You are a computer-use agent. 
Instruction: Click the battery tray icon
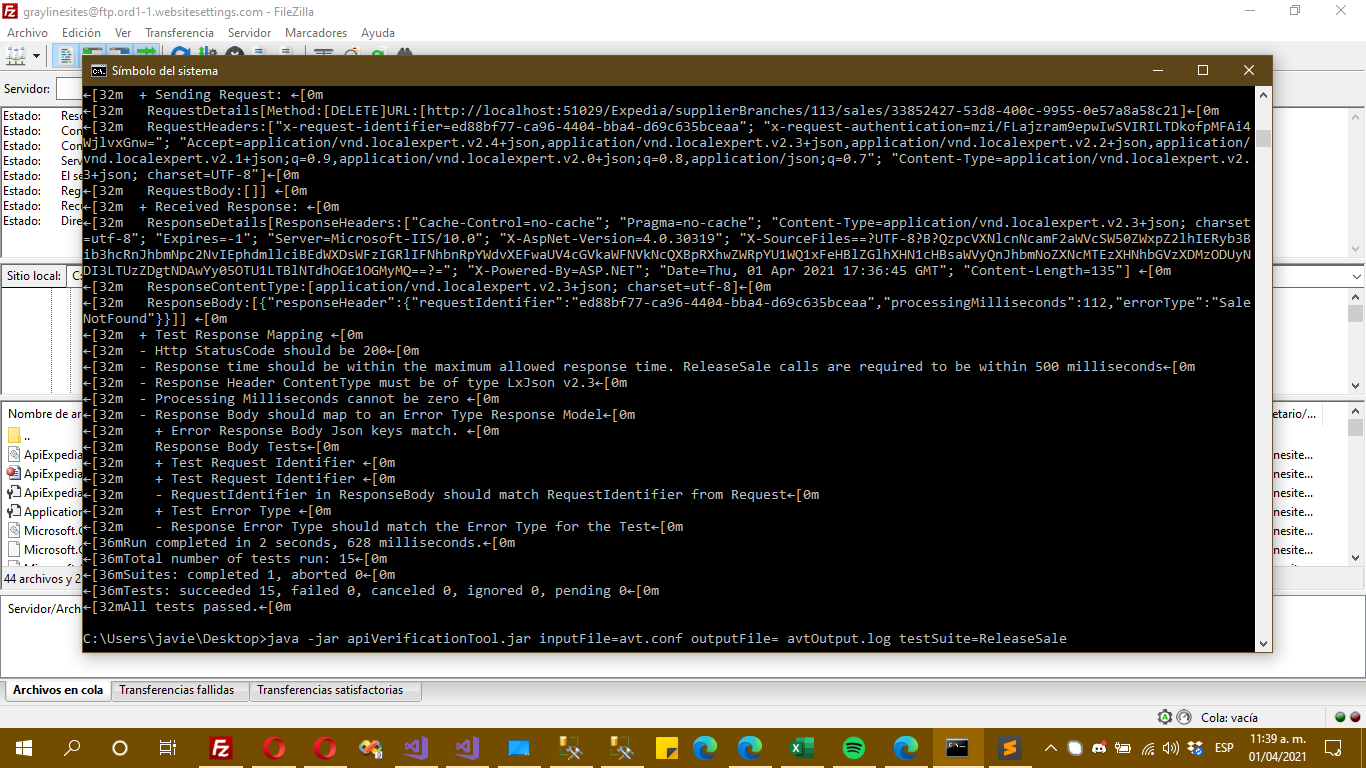click(1123, 748)
